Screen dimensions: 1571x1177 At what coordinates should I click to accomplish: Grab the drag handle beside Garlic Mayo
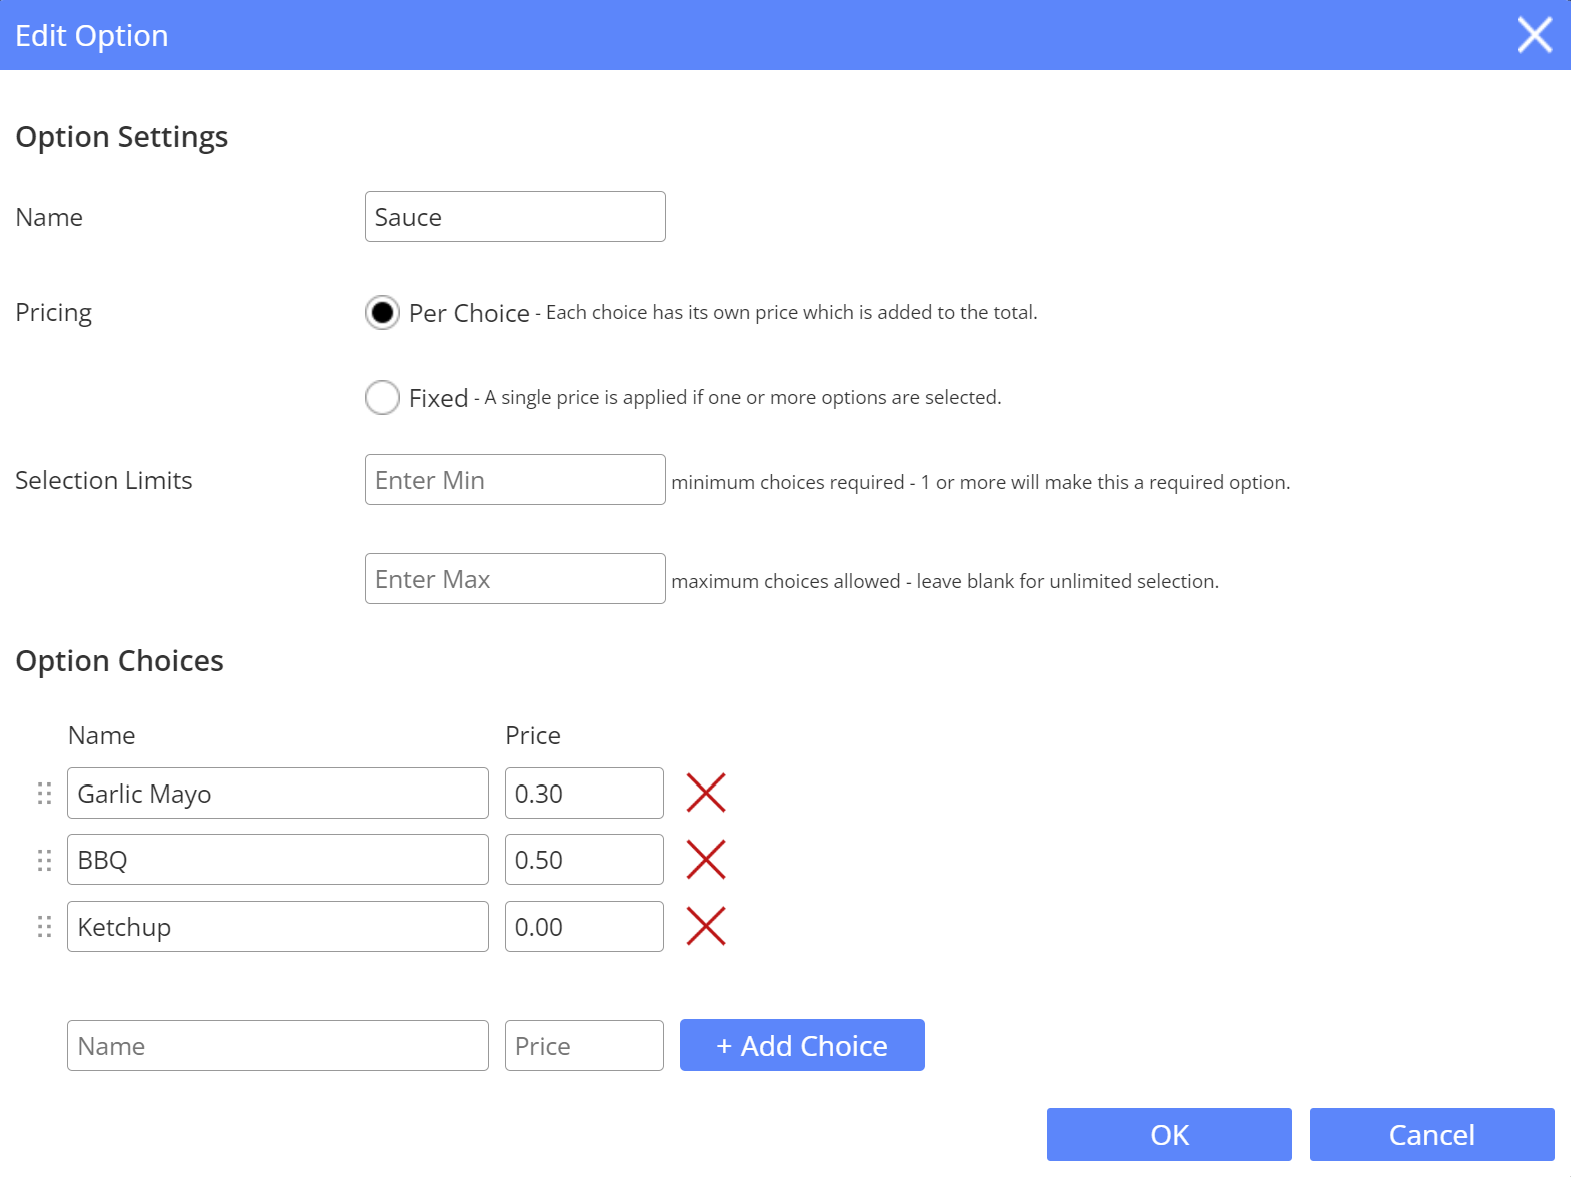tap(43, 793)
